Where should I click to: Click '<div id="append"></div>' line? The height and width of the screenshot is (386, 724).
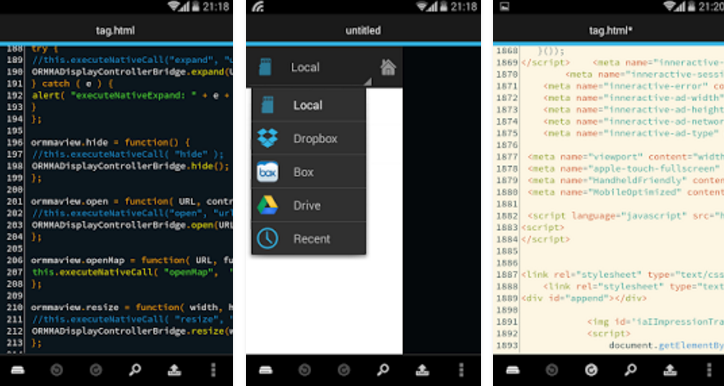point(584,298)
